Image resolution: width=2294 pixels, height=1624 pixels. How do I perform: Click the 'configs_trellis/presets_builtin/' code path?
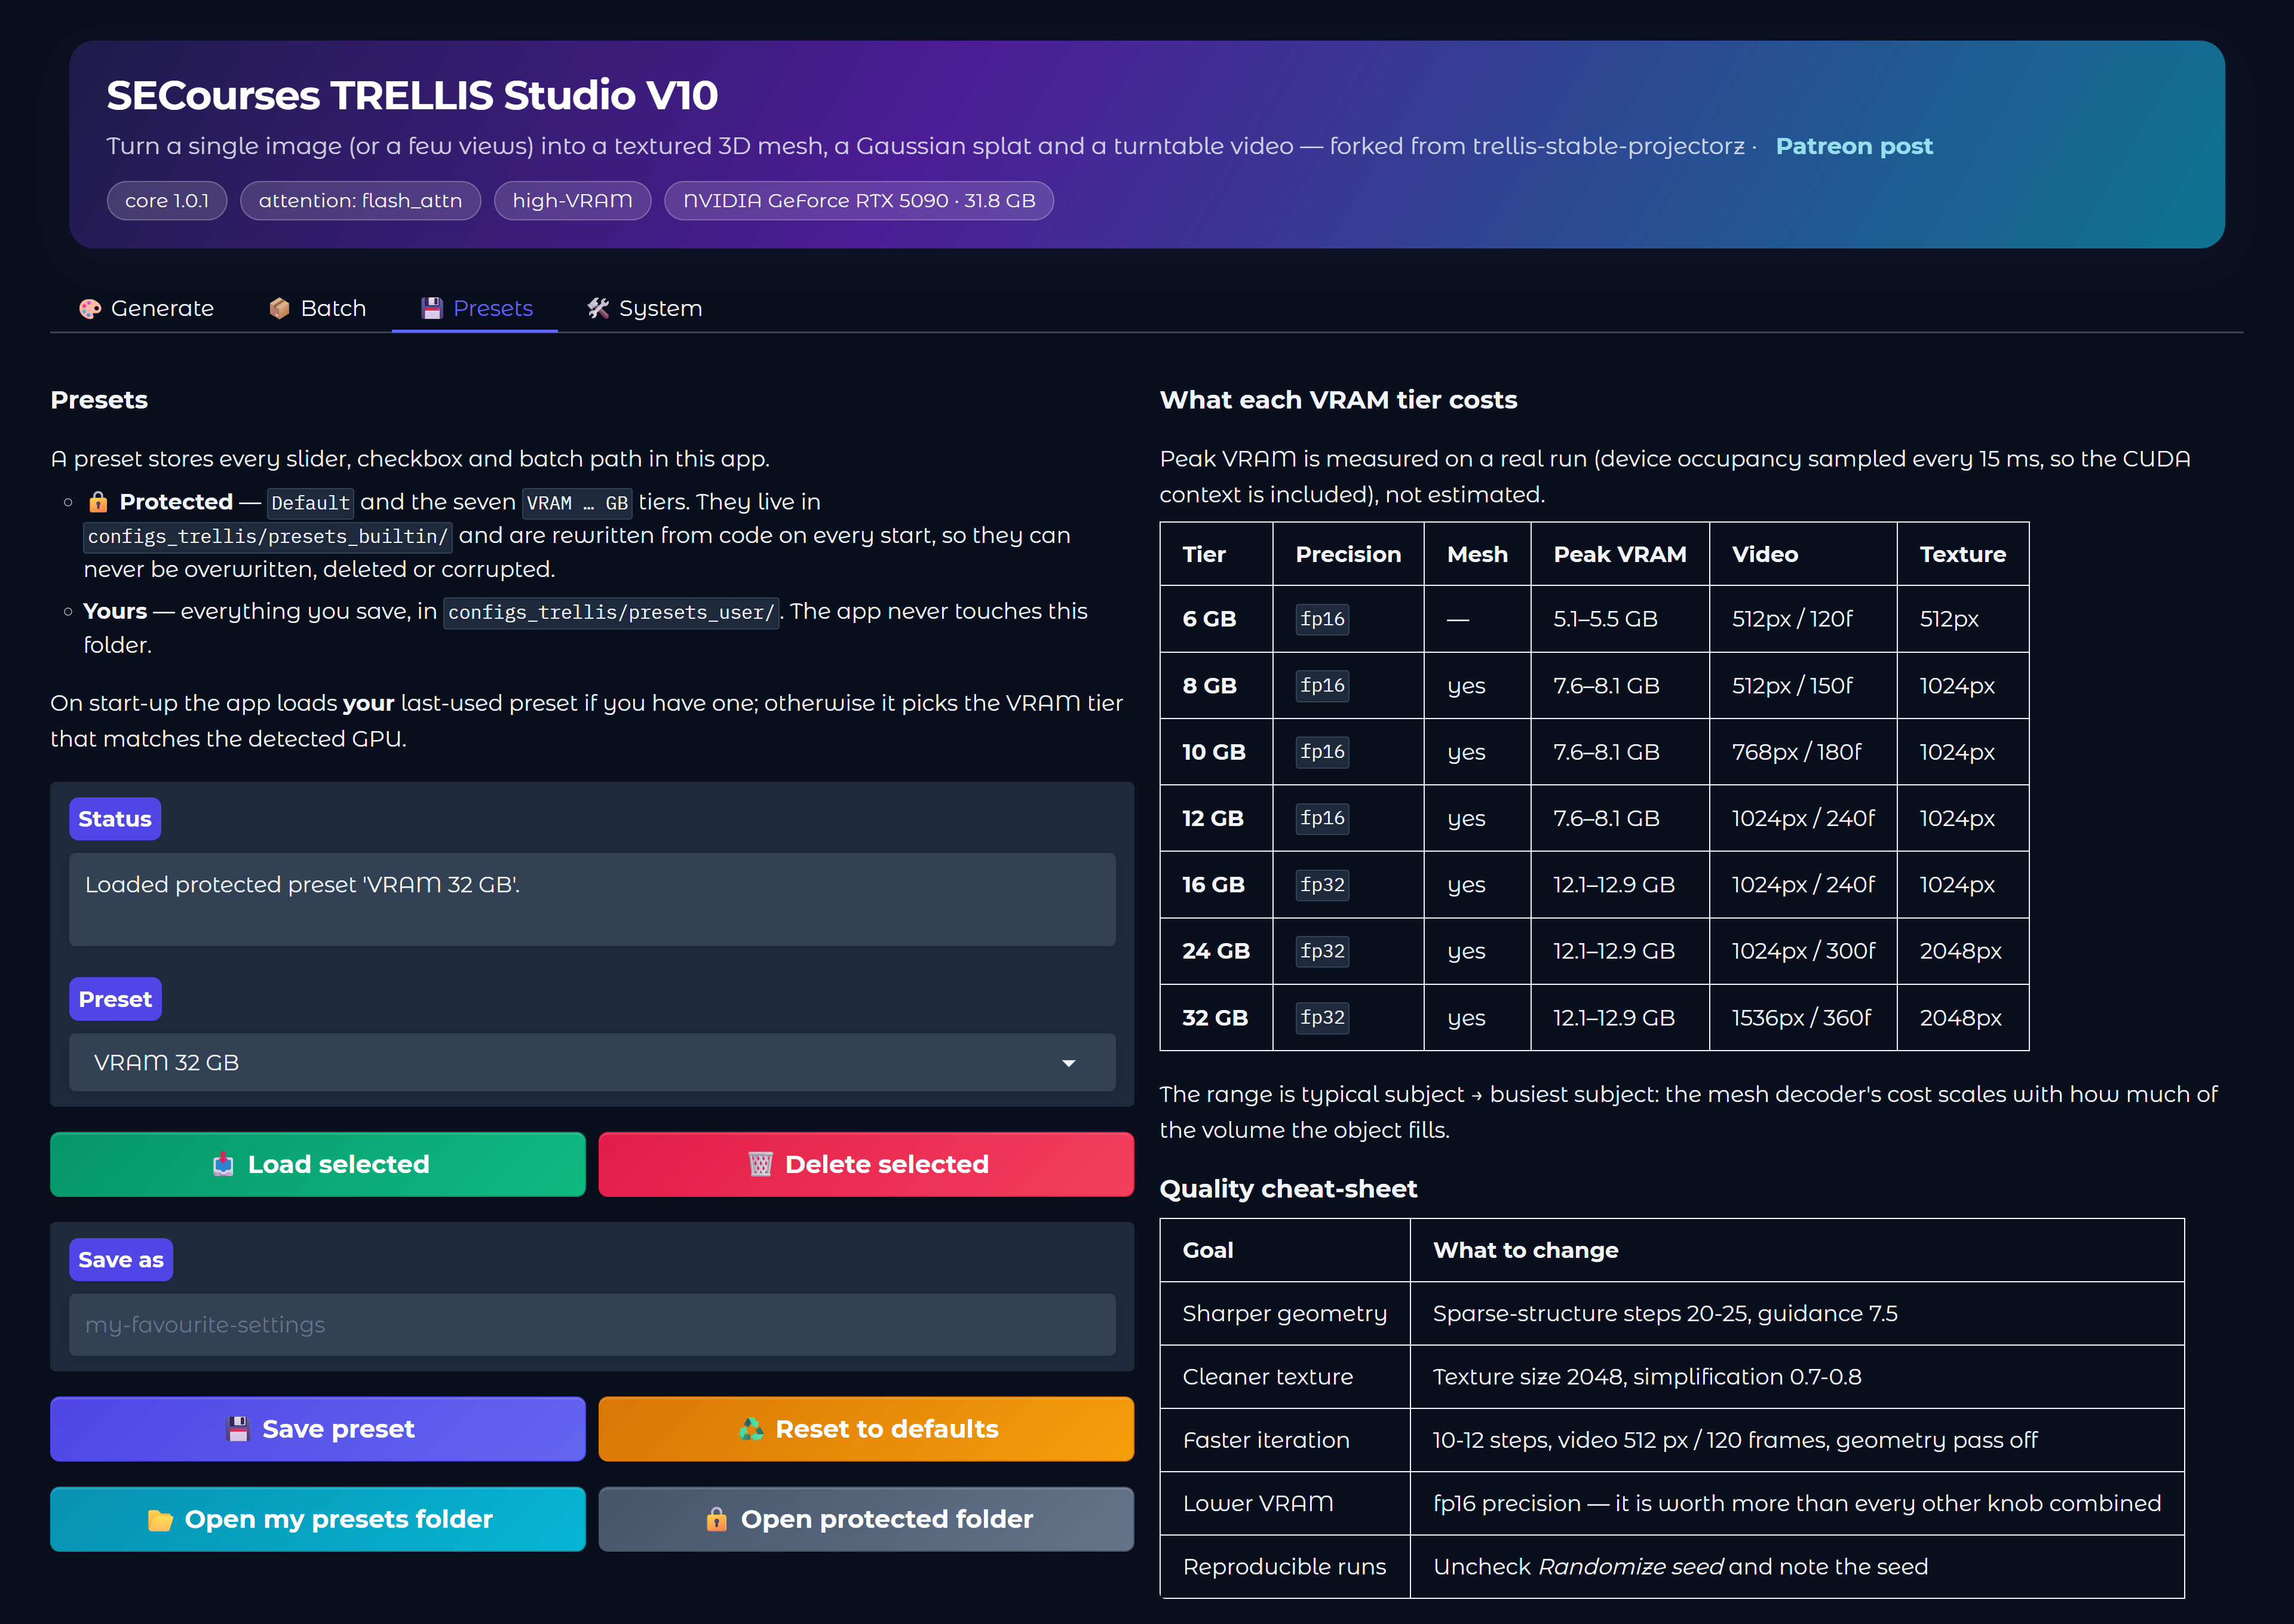click(x=268, y=537)
